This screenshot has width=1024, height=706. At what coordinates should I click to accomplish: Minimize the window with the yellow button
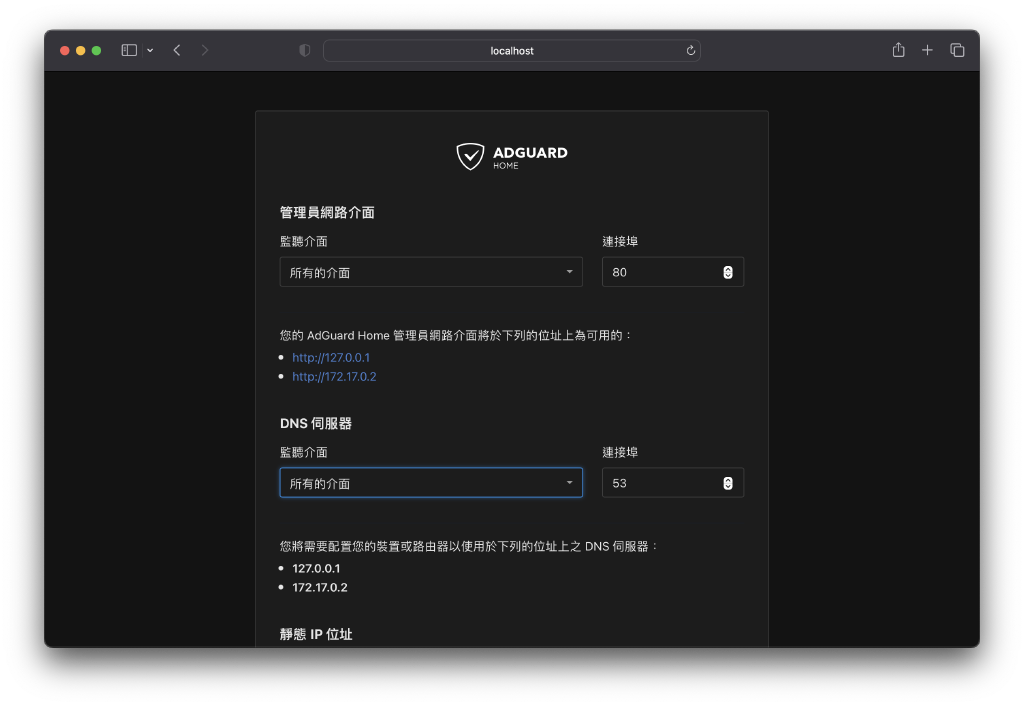pyautogui.click(x=80, y=50)
